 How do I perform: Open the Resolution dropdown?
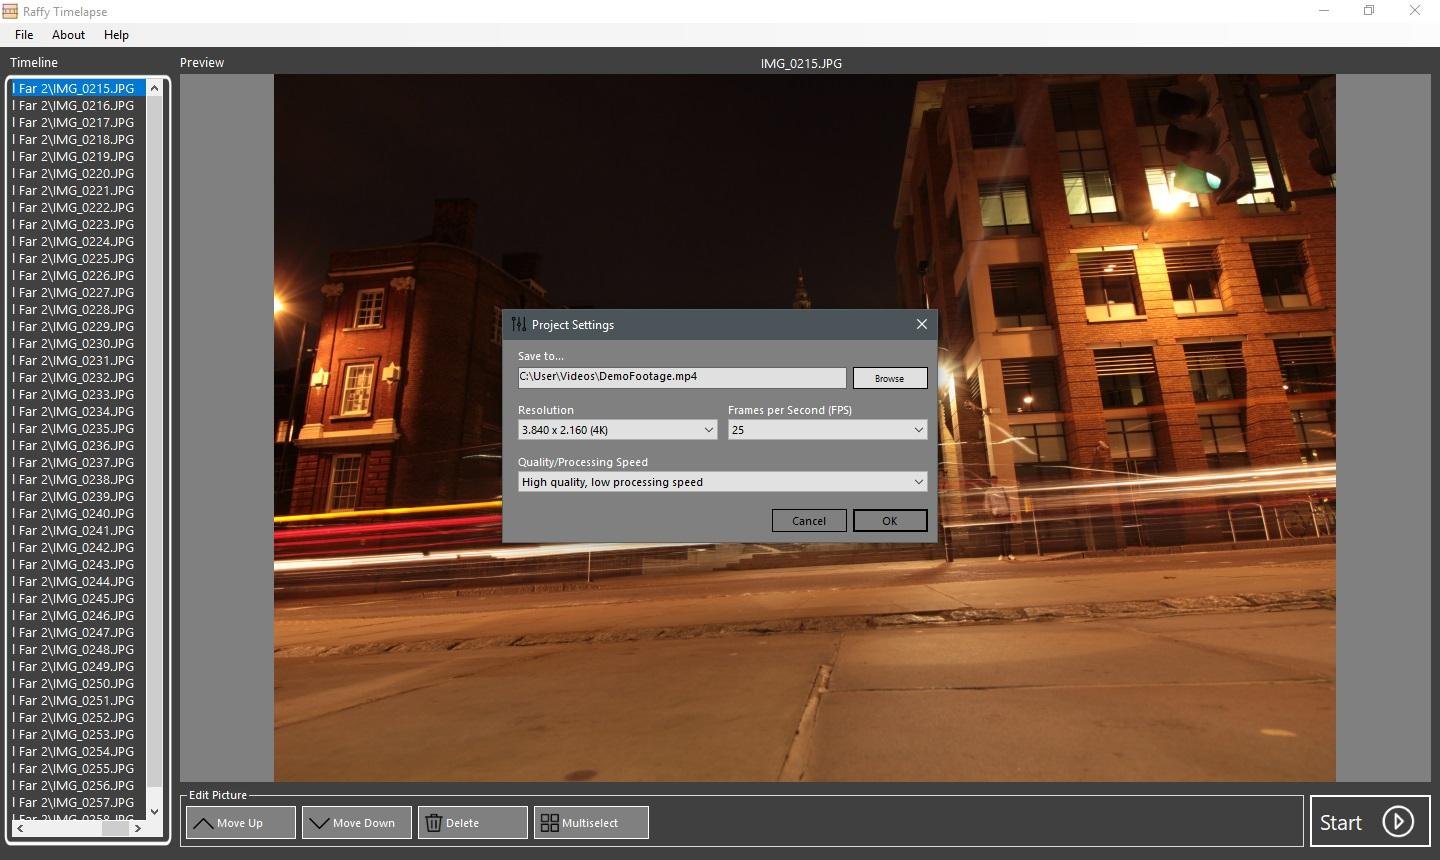pyautogui.click(x=617, y=430)
